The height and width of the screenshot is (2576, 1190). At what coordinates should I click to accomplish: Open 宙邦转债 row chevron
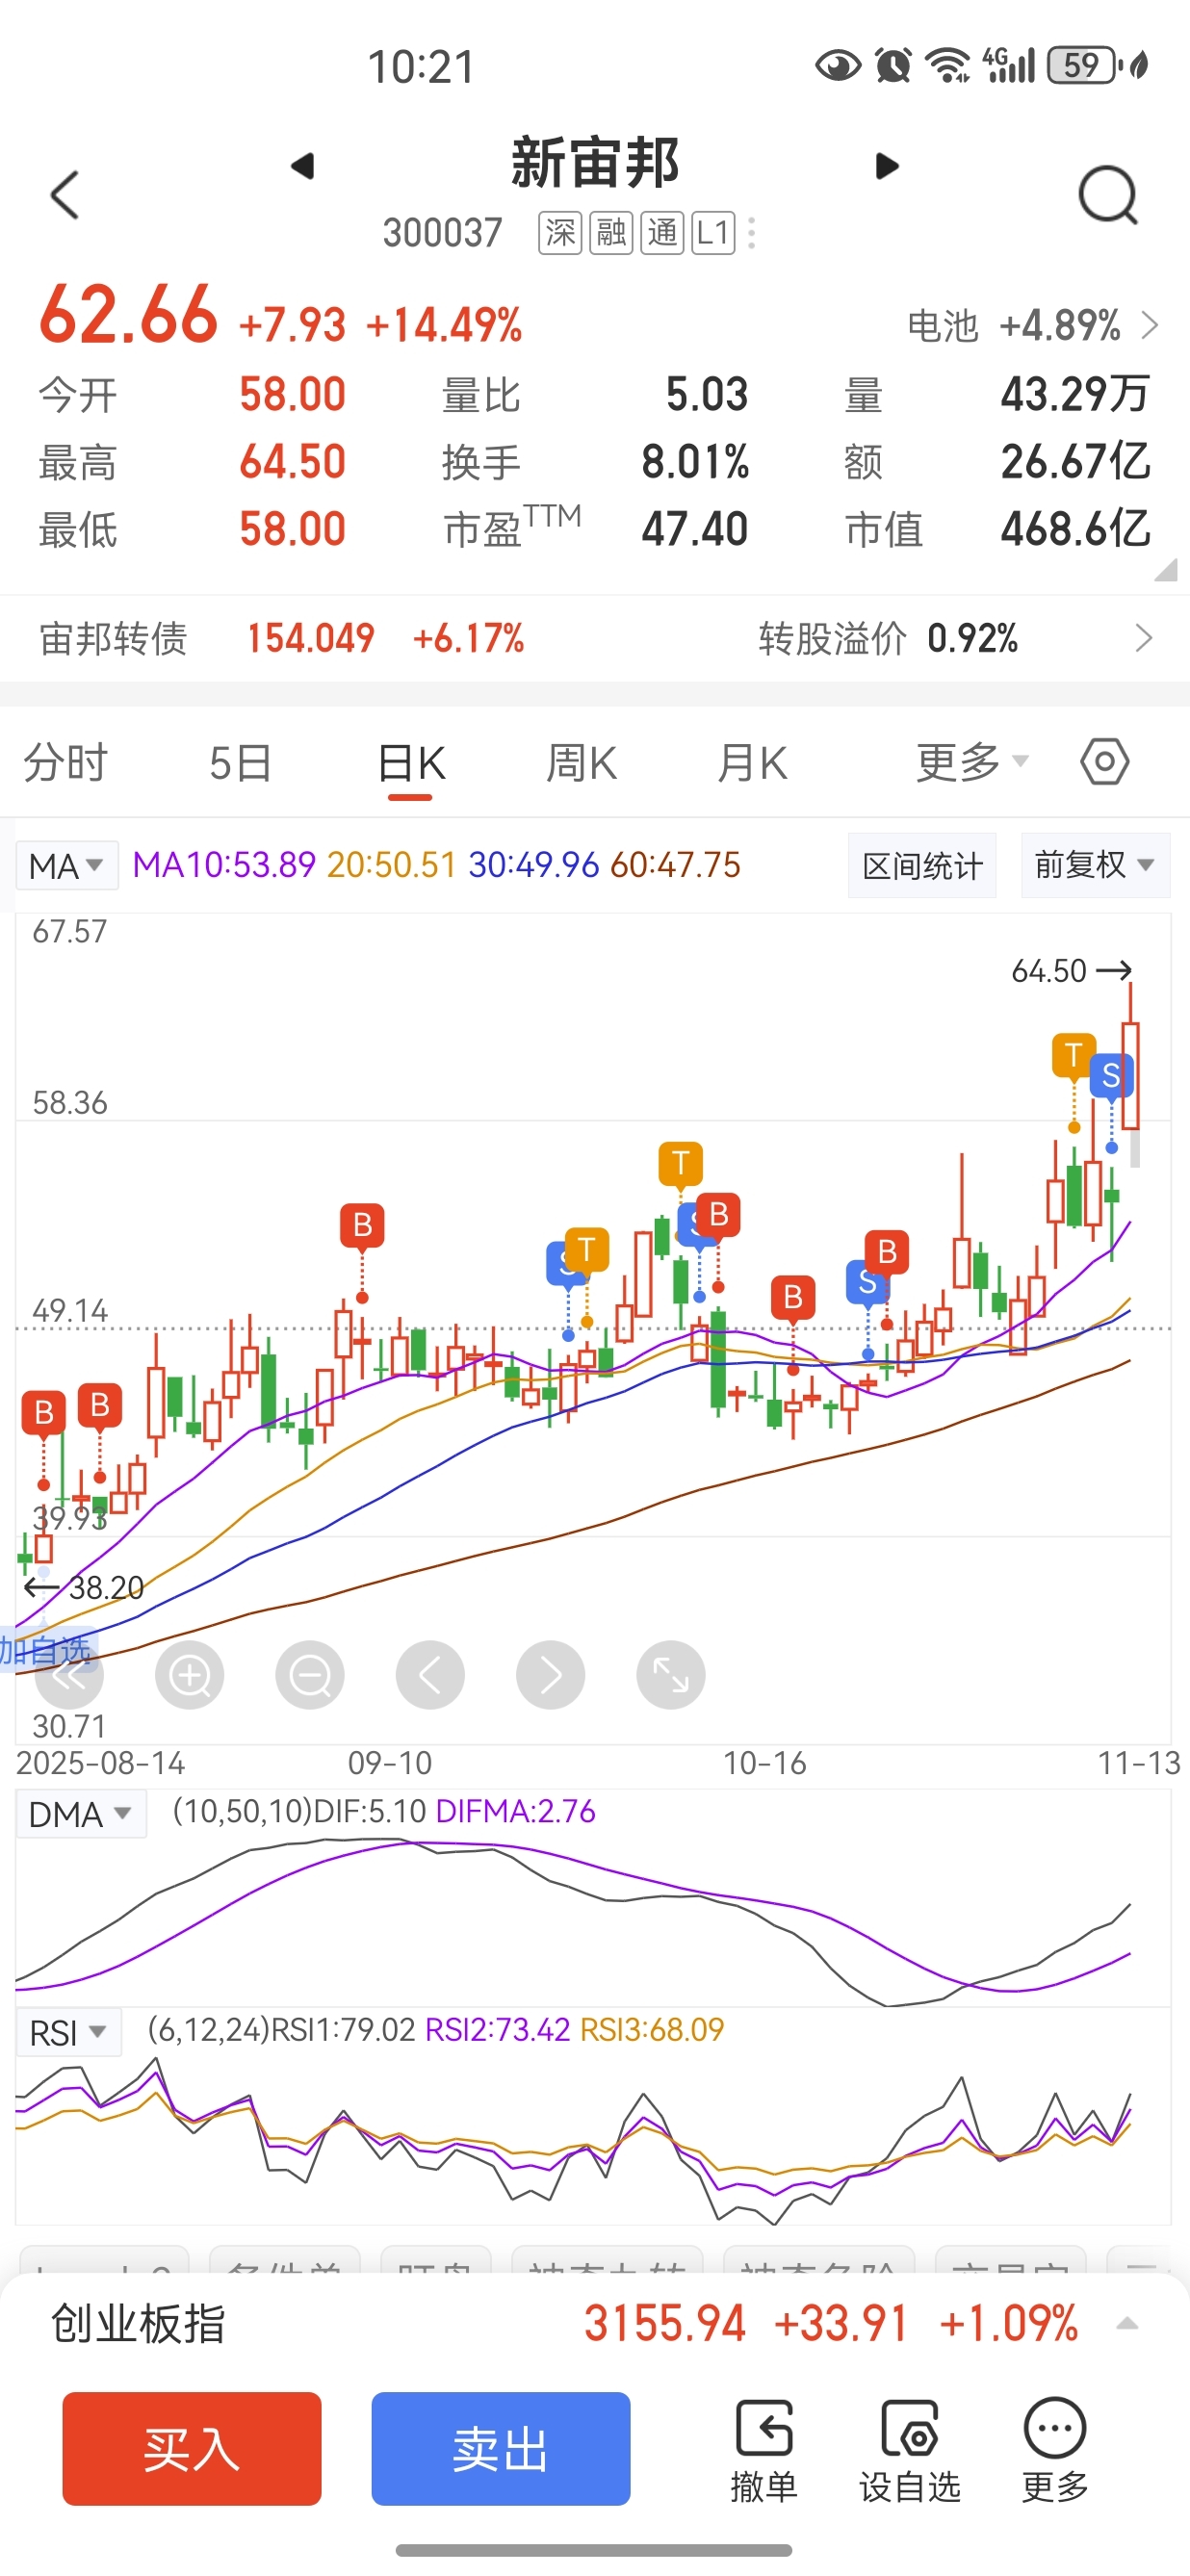(1145, 638)
